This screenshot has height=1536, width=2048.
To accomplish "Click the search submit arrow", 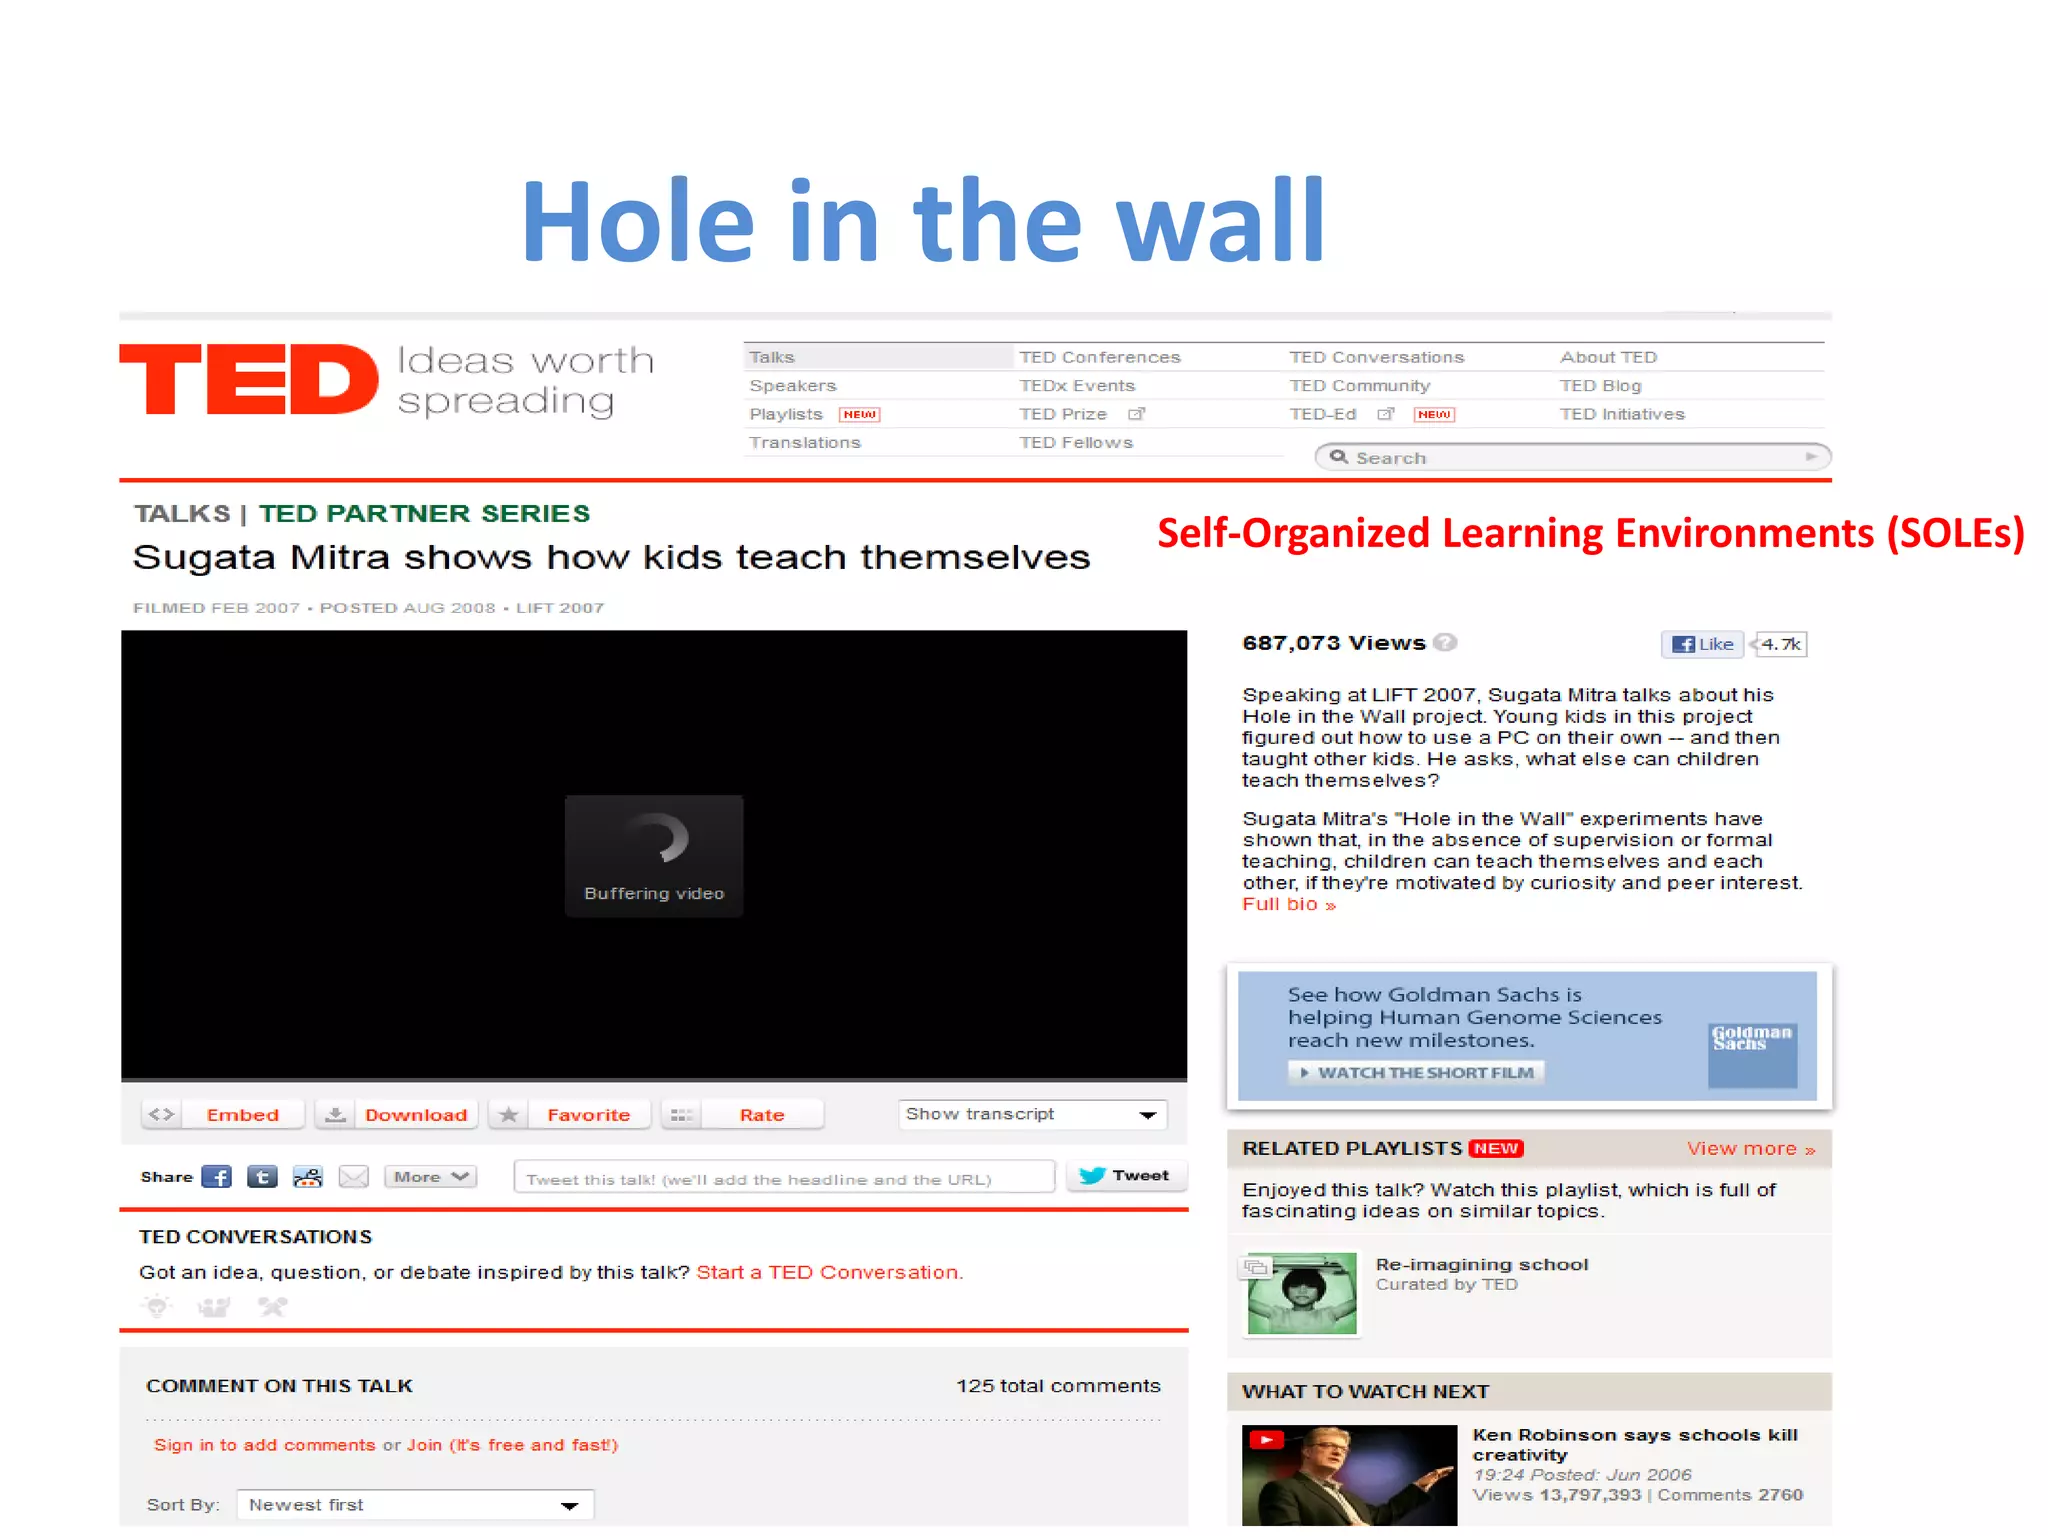I will click(x=1811, y=457).
